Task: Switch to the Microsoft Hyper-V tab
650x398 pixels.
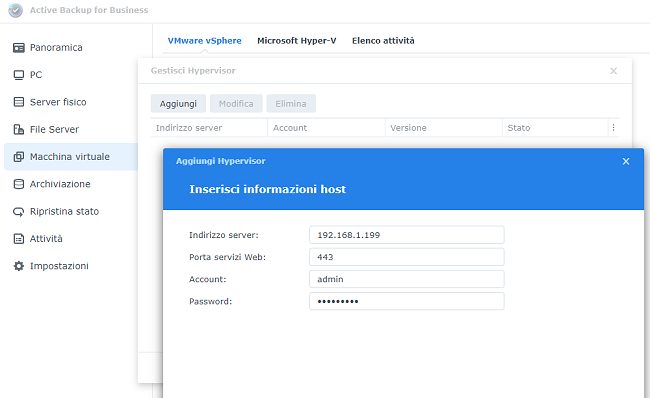Action: 297,41
